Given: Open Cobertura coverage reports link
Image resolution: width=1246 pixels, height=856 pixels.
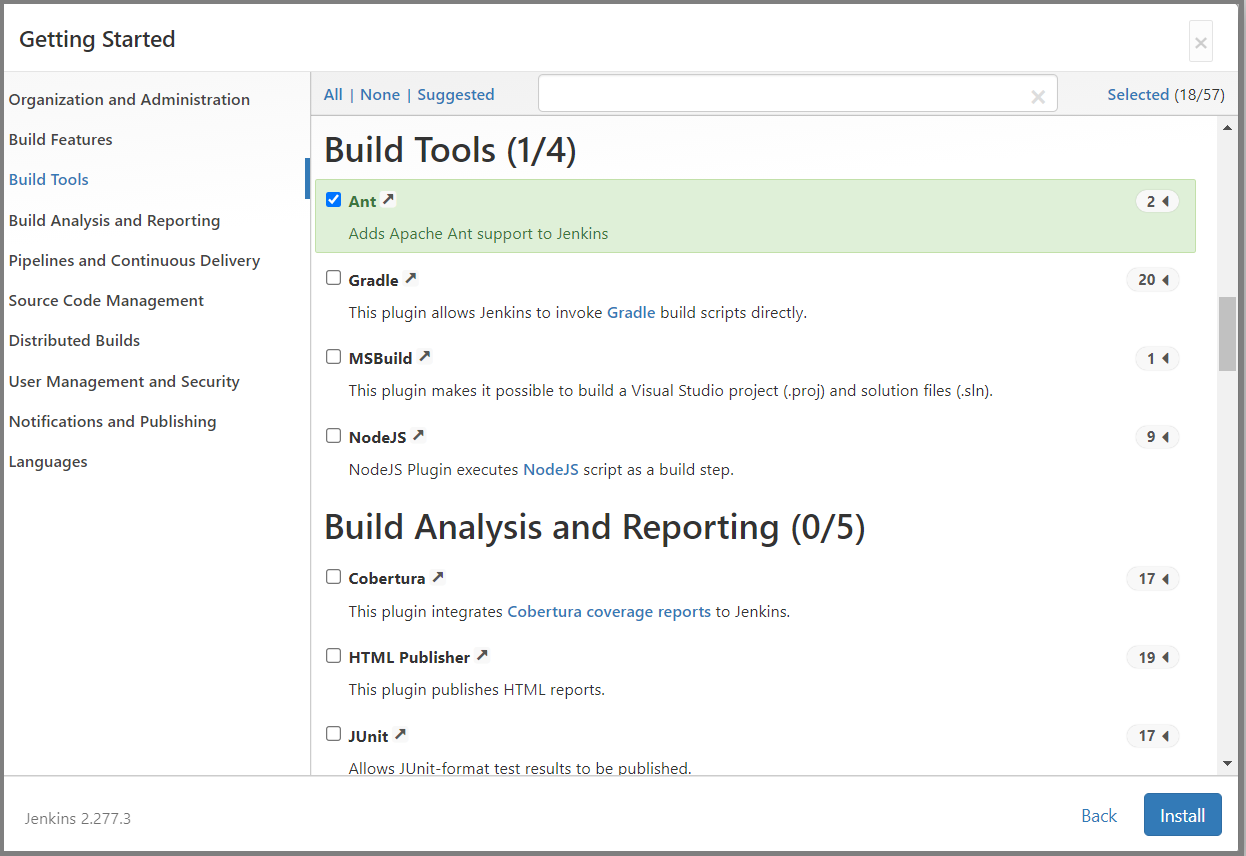Looking at the screenshot, I should tap(609, 611).
